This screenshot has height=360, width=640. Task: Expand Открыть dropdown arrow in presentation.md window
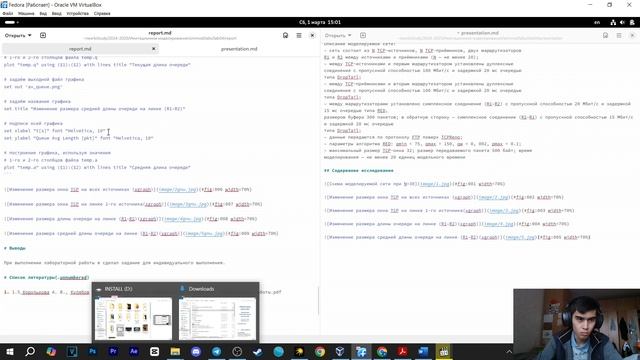coord(350,36)
